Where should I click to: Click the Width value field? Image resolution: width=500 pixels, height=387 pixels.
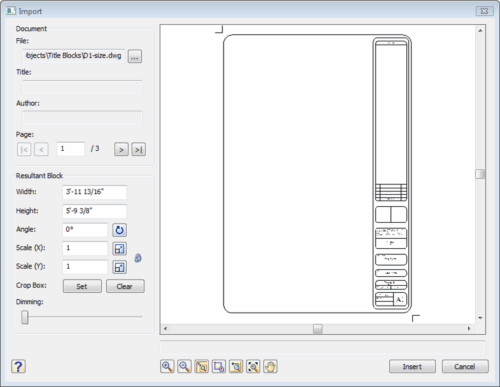(x=95, y=192)
